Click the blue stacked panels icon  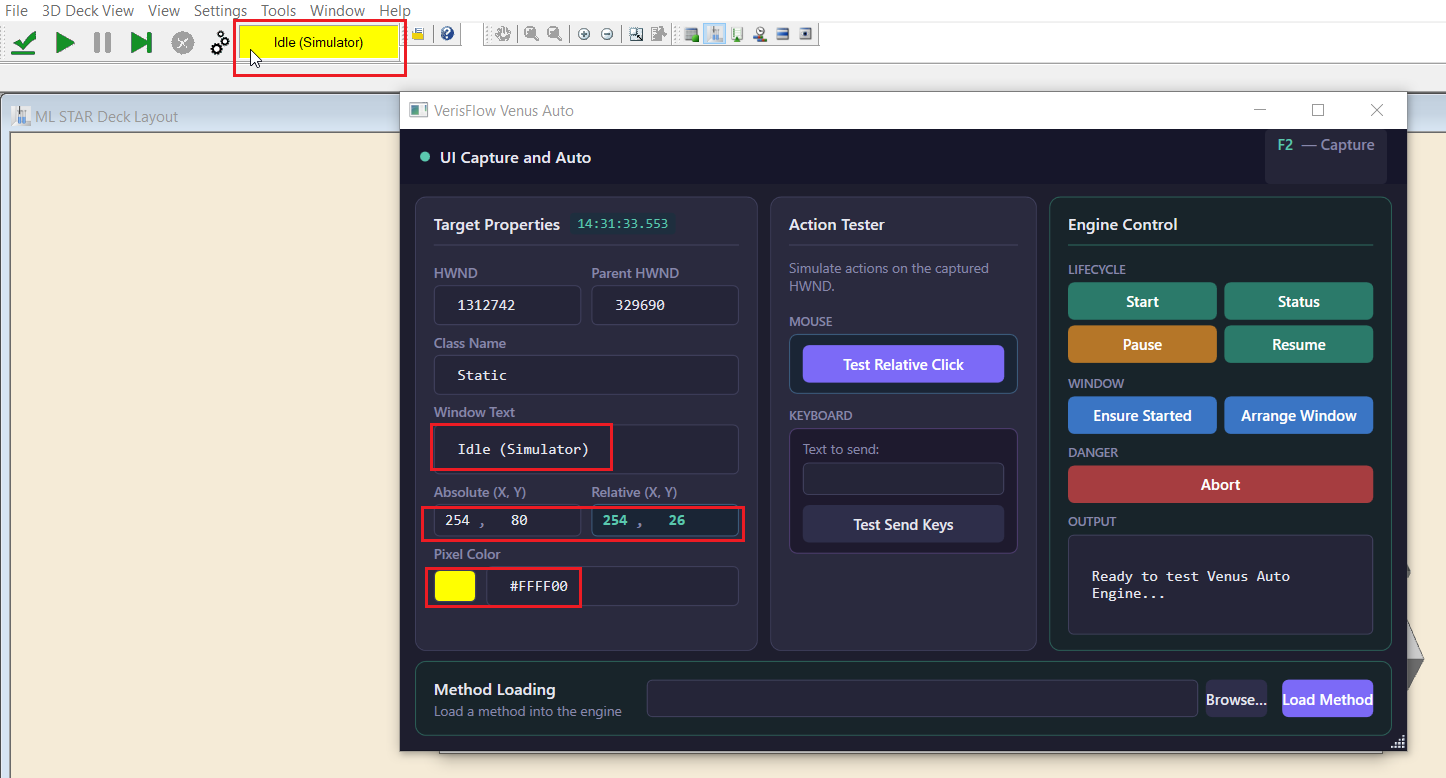pyautogui.click(x=783, y=34)
